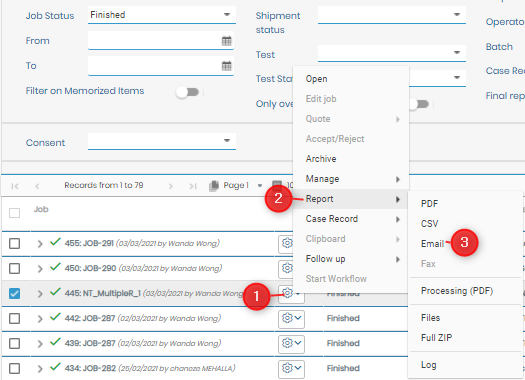
Task: Open the Consent dropdown
Action: click(162, 141)
